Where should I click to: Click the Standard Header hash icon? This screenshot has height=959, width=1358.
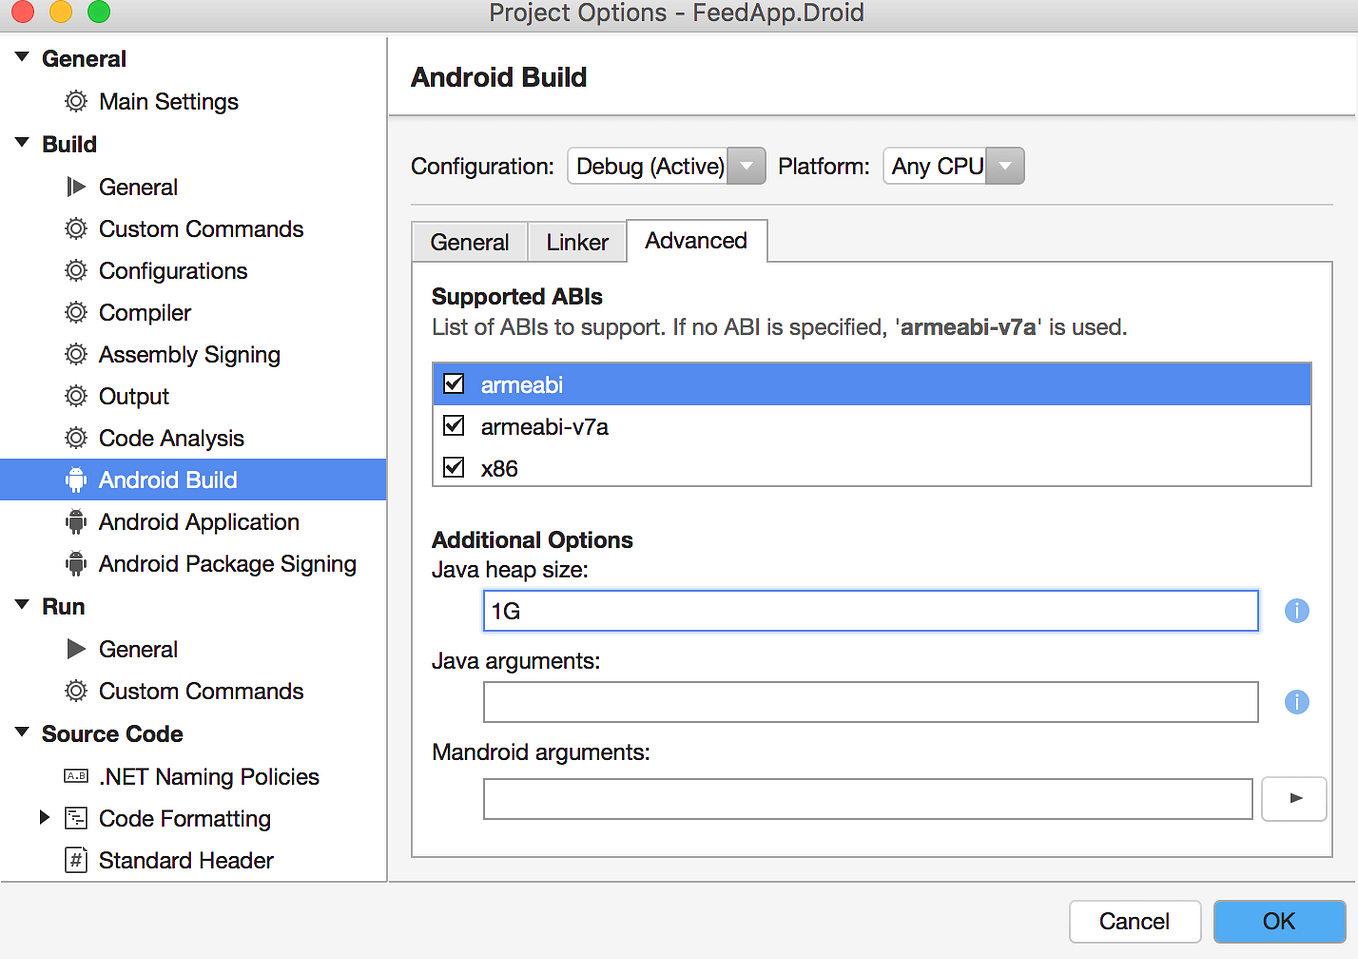76,859
